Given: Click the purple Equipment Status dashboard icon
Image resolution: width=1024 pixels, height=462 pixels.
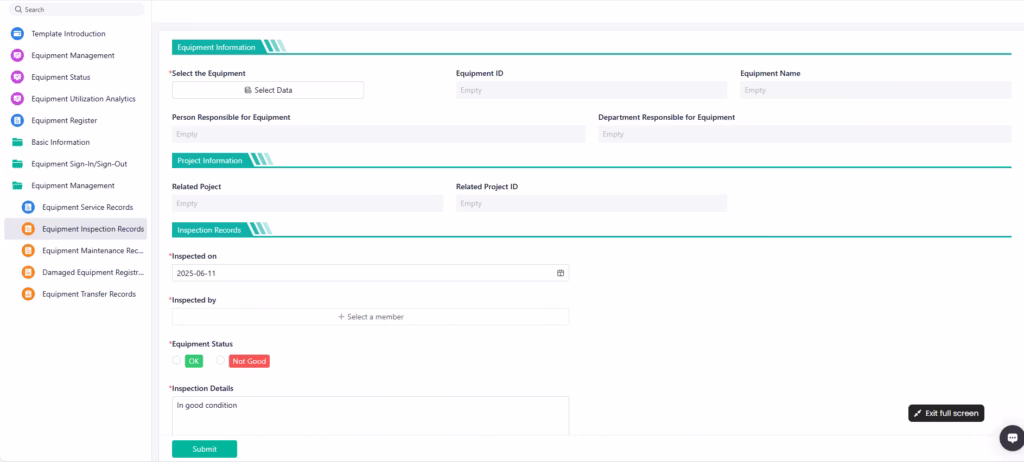Looking at the screenshot, I should 17,77.
